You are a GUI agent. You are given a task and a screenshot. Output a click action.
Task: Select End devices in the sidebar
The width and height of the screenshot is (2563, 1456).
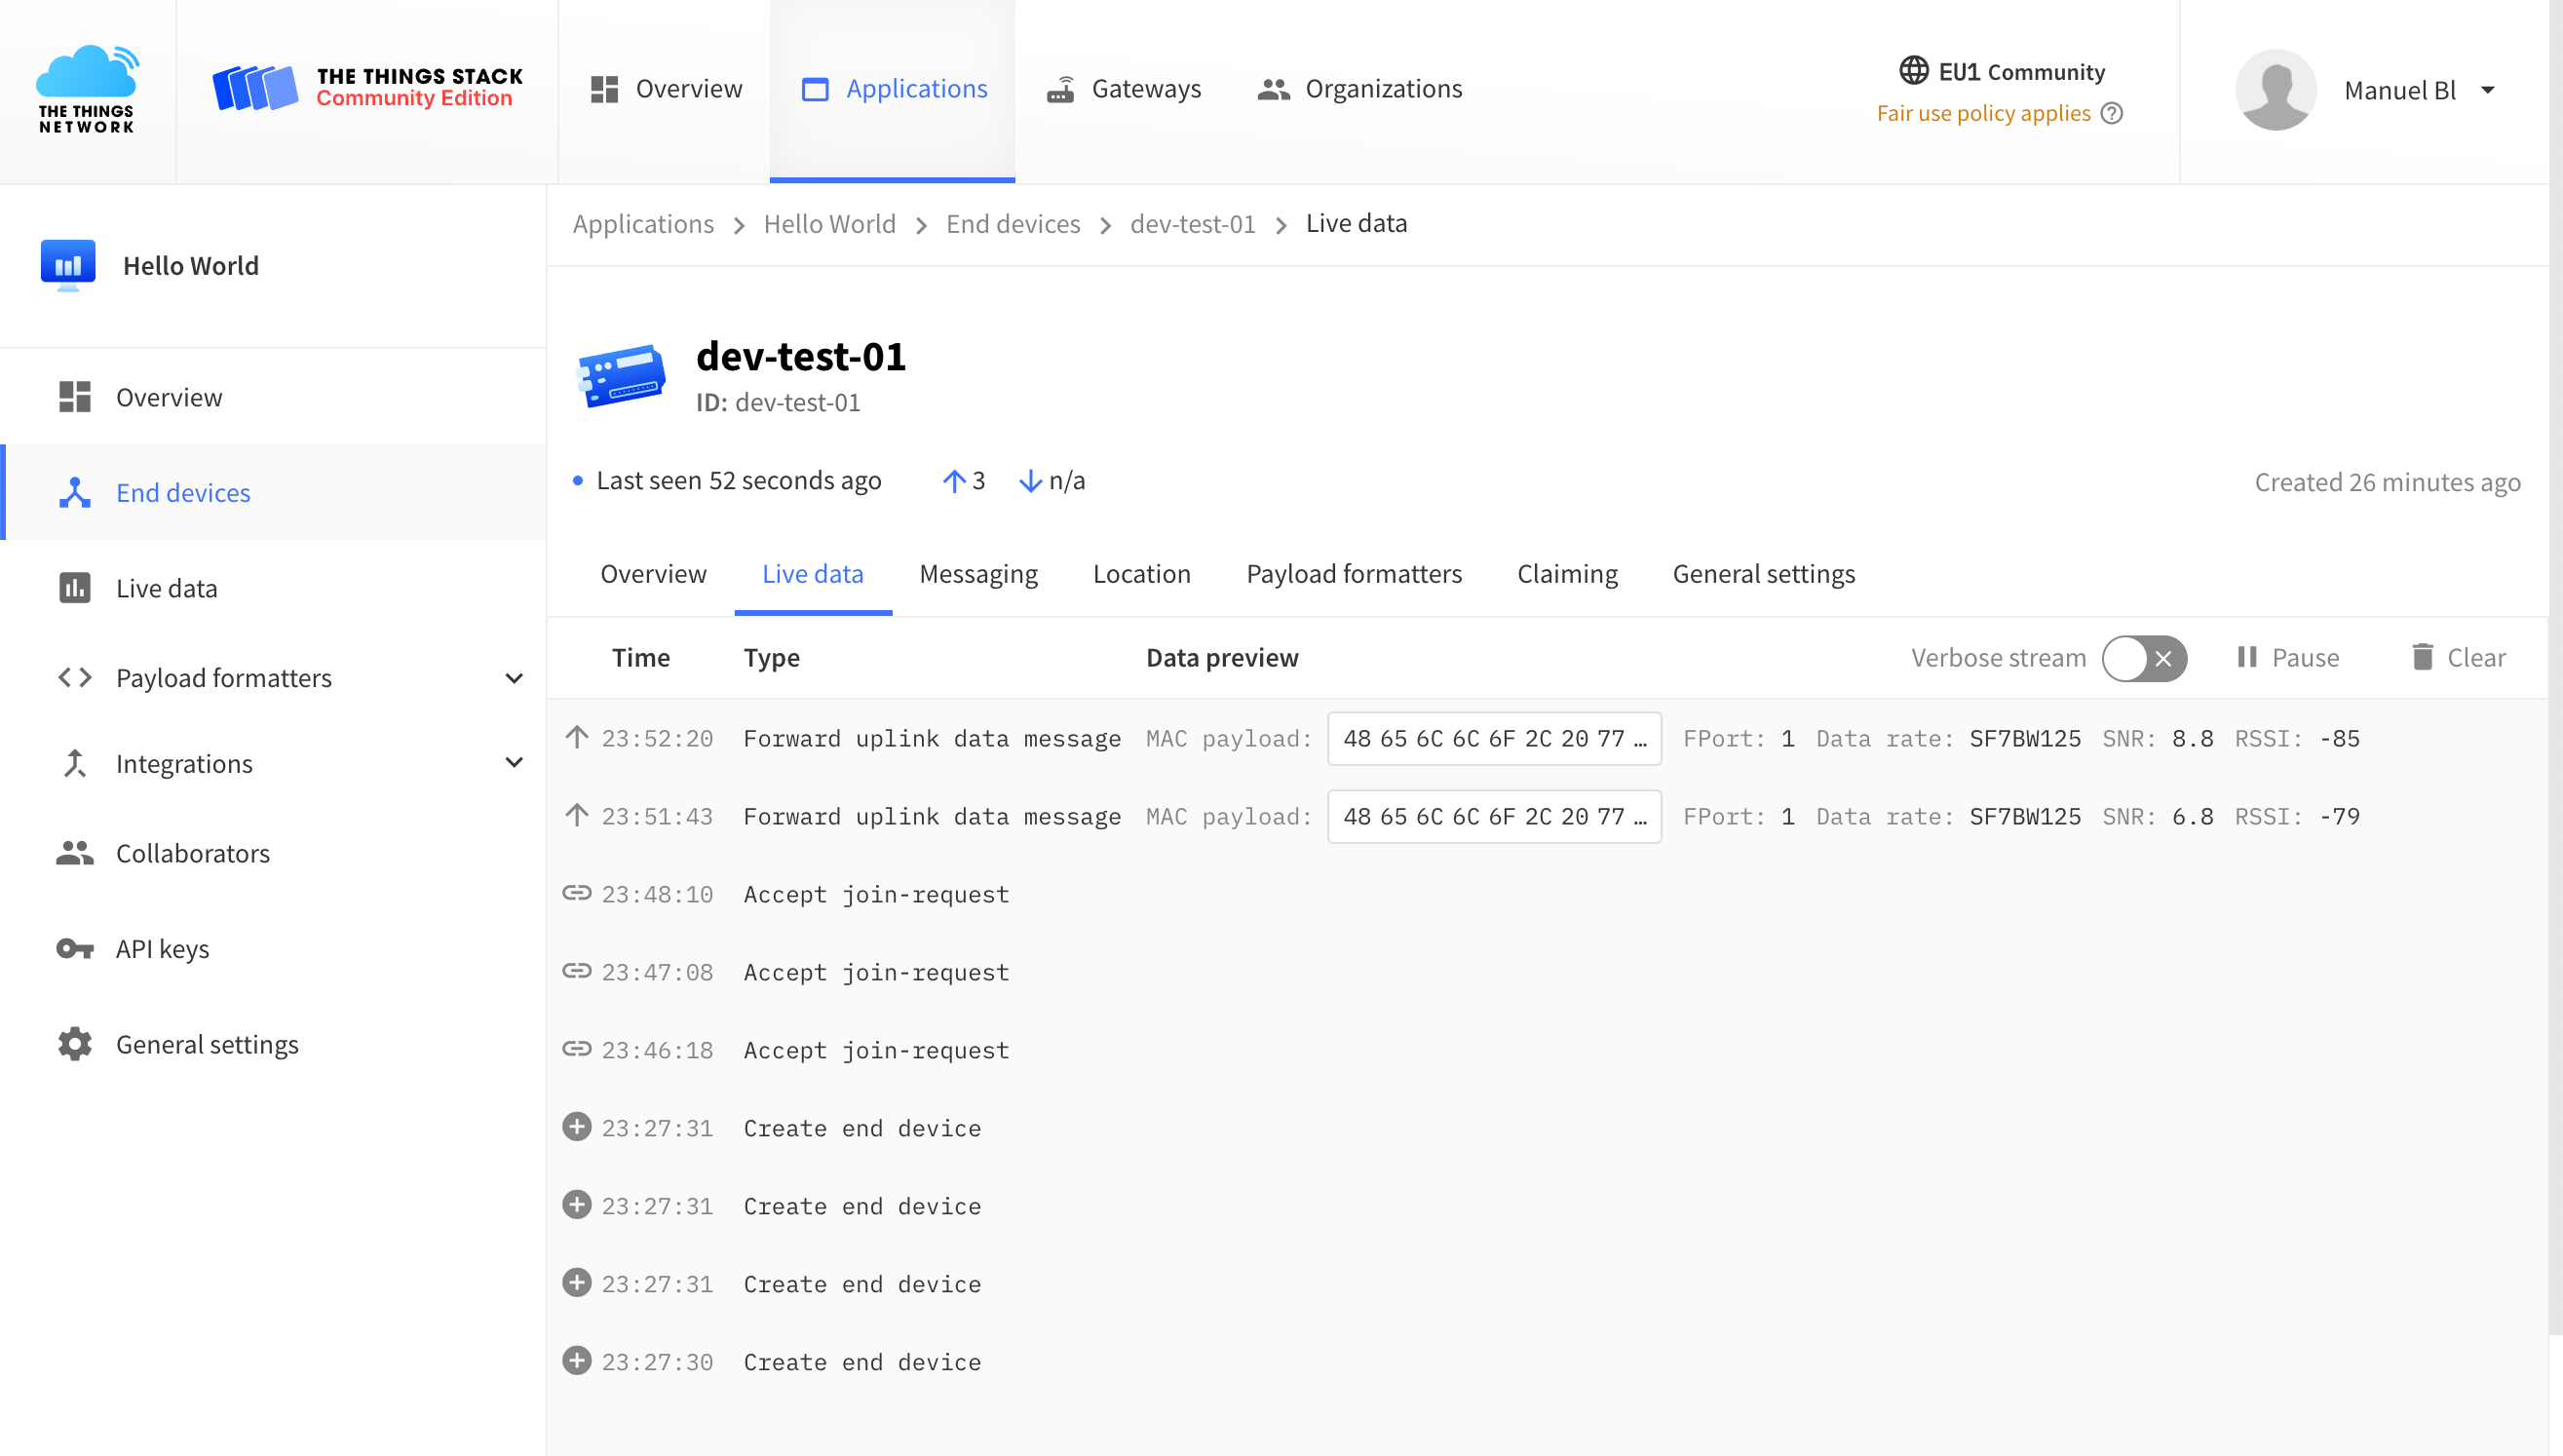point(273,492)
